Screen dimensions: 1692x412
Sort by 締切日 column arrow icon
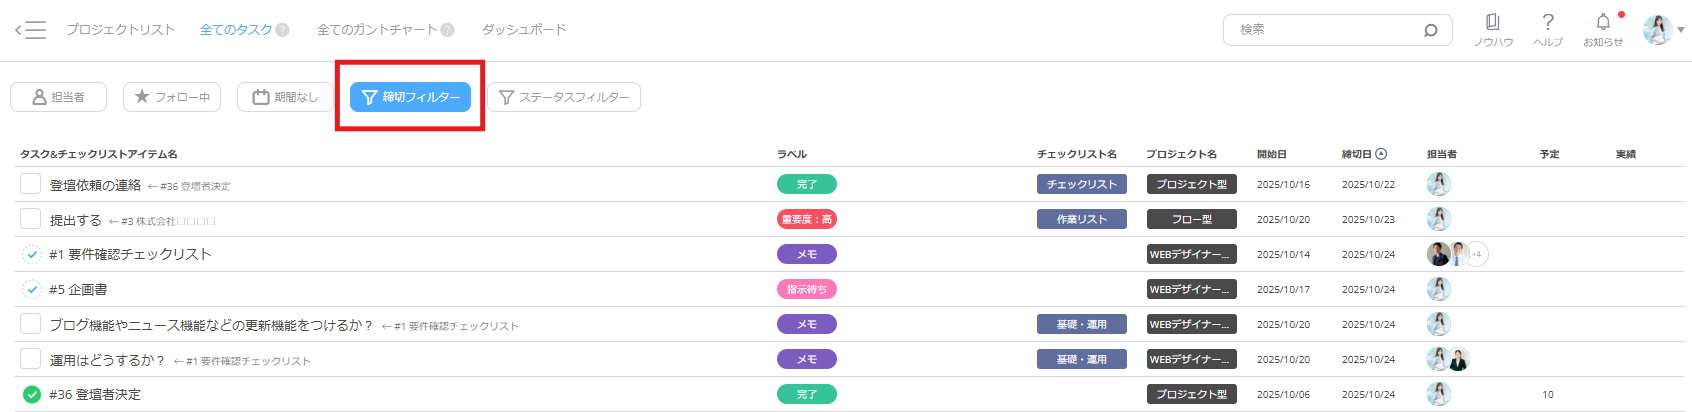tap(1381, 154)
